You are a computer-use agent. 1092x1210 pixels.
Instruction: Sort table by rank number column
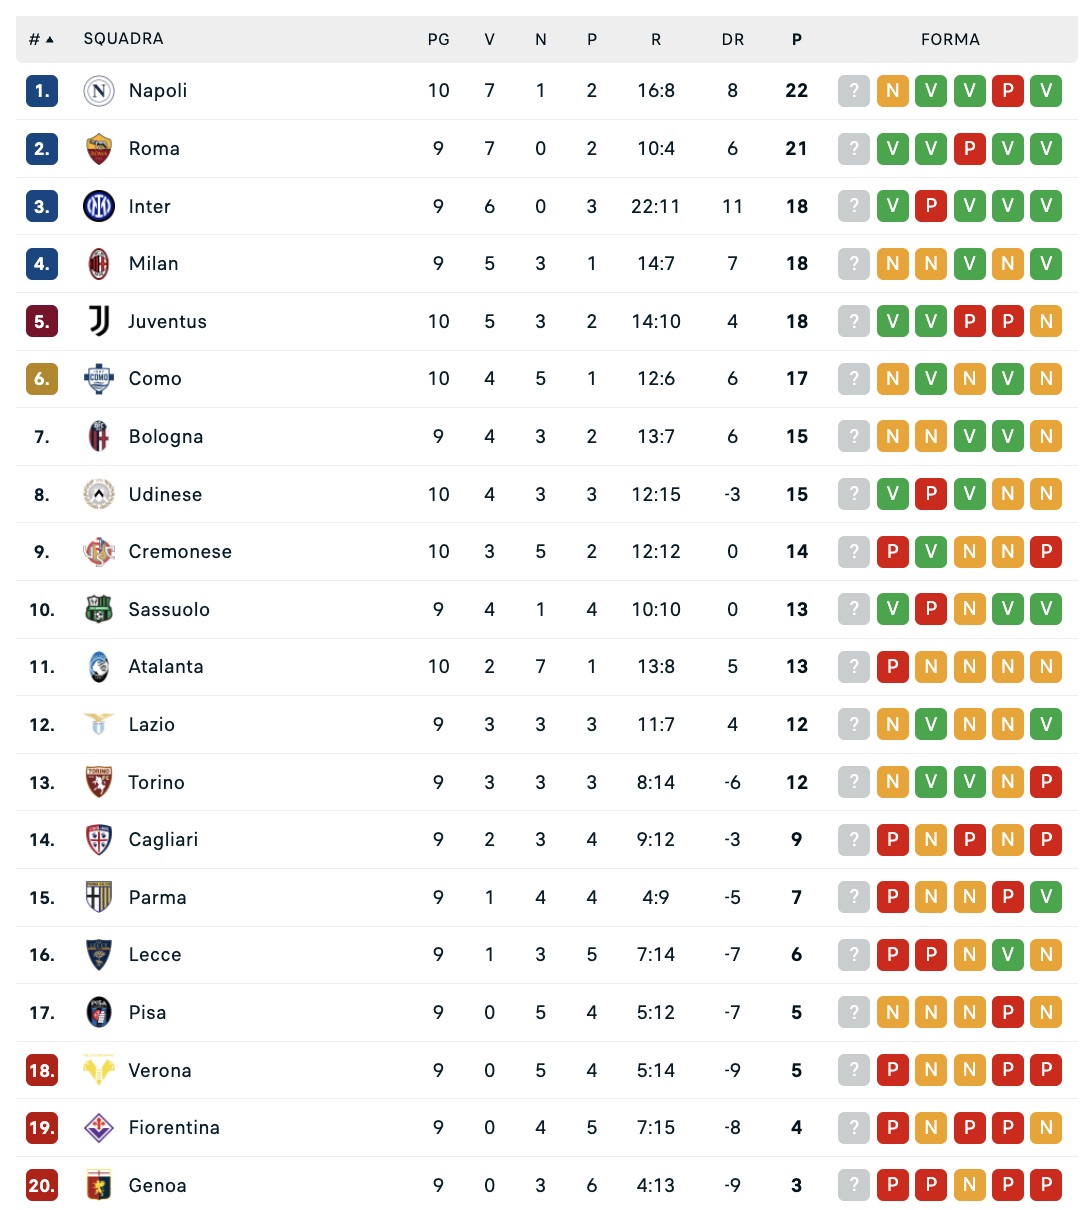pyautogui.click(x=41, y=39)
